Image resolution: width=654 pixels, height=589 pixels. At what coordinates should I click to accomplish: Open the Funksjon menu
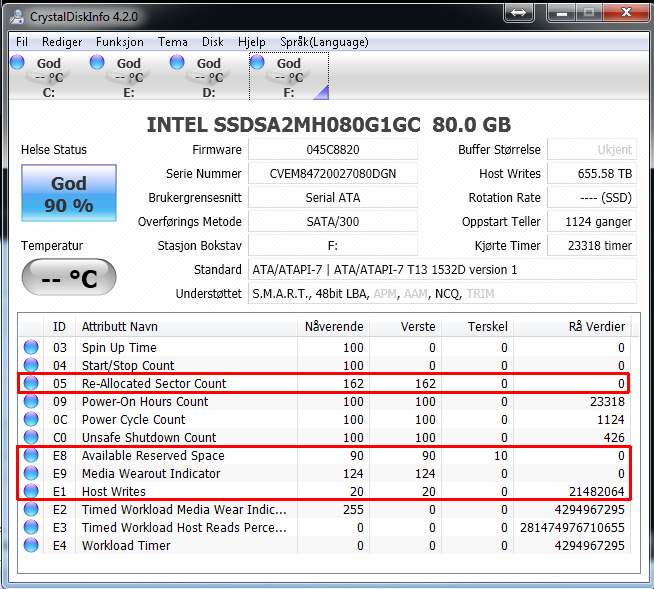click(x=120, y=42)
